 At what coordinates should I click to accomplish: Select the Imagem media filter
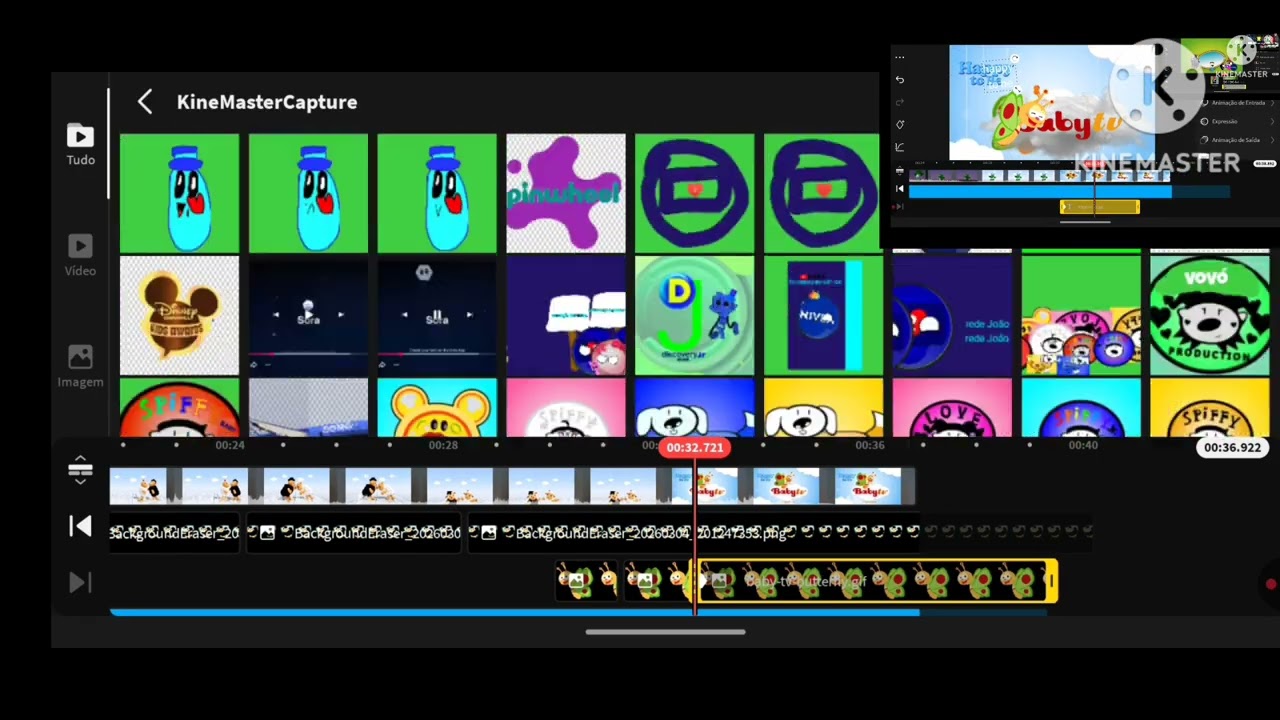tap(80, 367)
